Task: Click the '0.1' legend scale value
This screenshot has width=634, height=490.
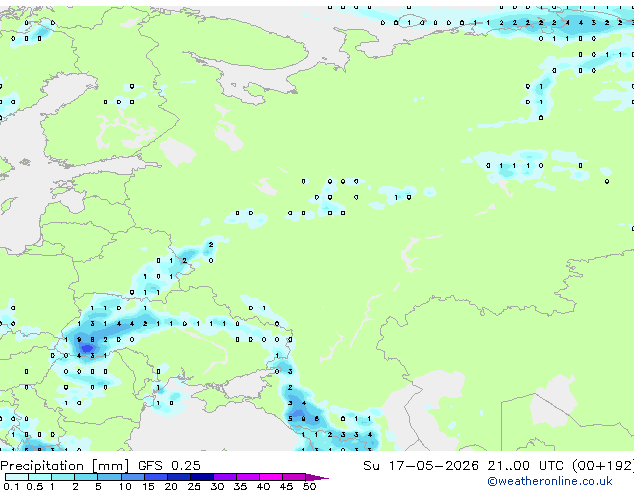Action: [x=11, y=486]
